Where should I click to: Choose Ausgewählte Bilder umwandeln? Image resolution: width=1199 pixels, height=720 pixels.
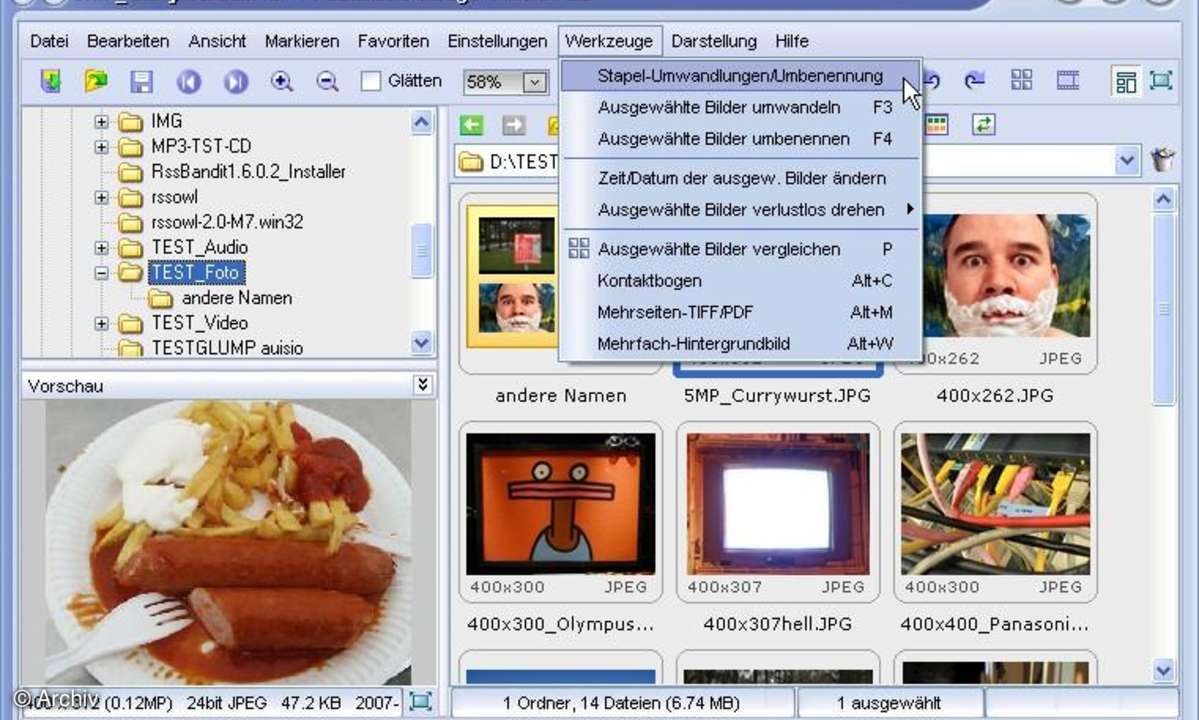point(740,108)
